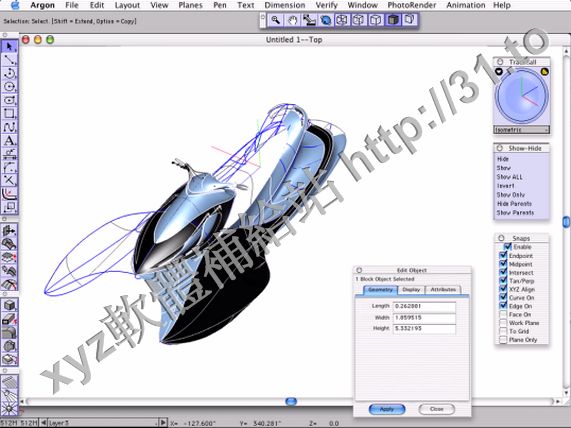
Task: Select the Text tool (A icon)
Action: [9, 141]
